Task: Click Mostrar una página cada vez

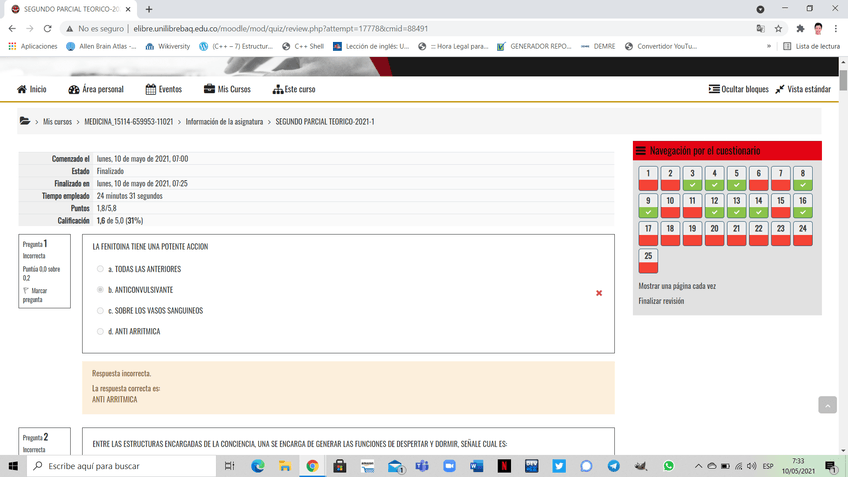Action: (x=677, y=286)
